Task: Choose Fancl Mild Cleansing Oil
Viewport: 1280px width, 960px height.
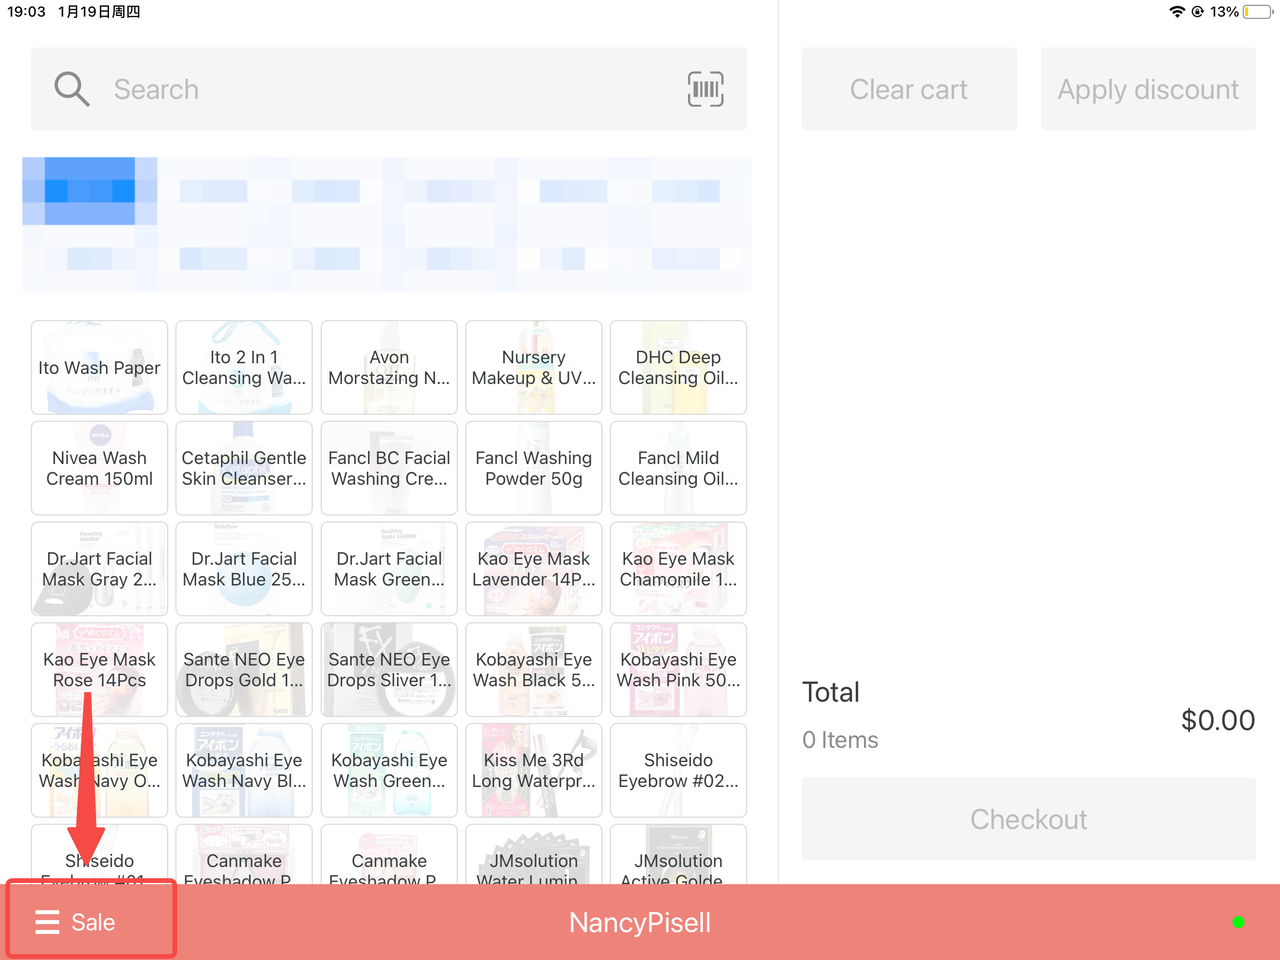Action: click(x=678, y=468)
